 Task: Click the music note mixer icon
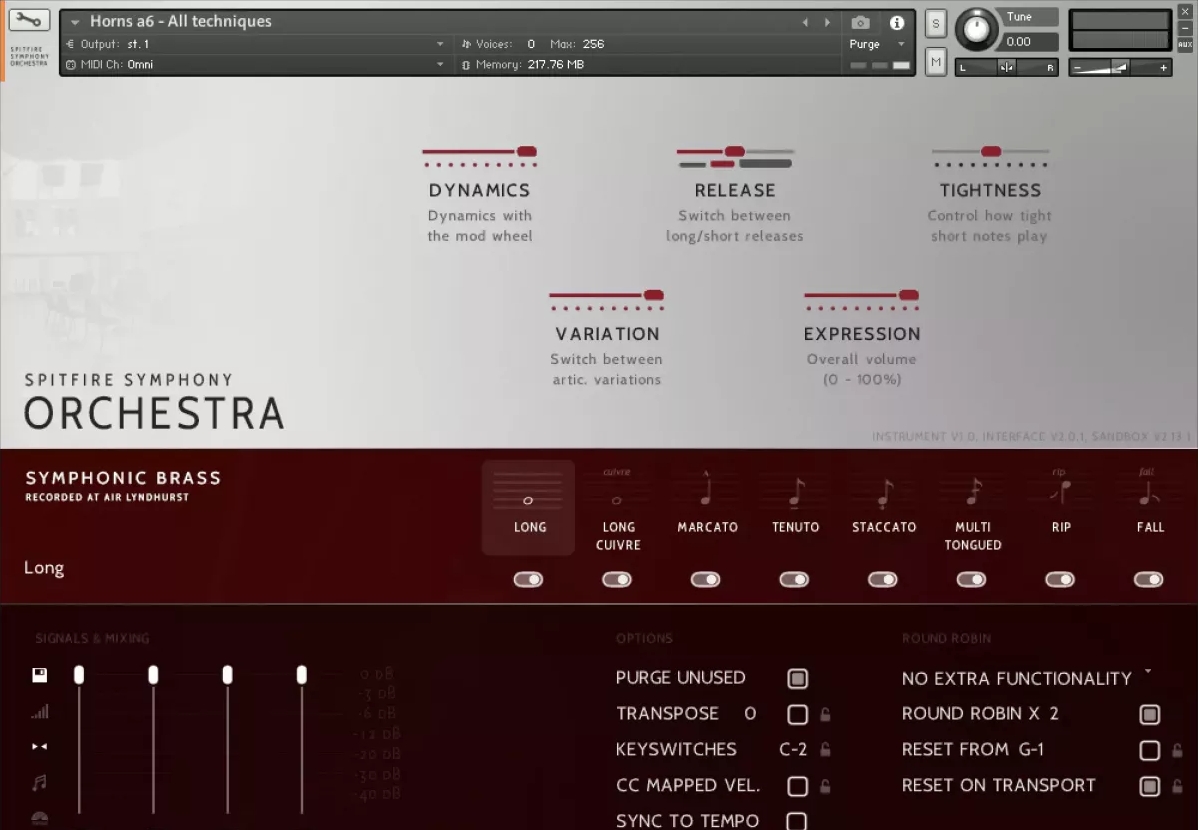coord(39,782)
